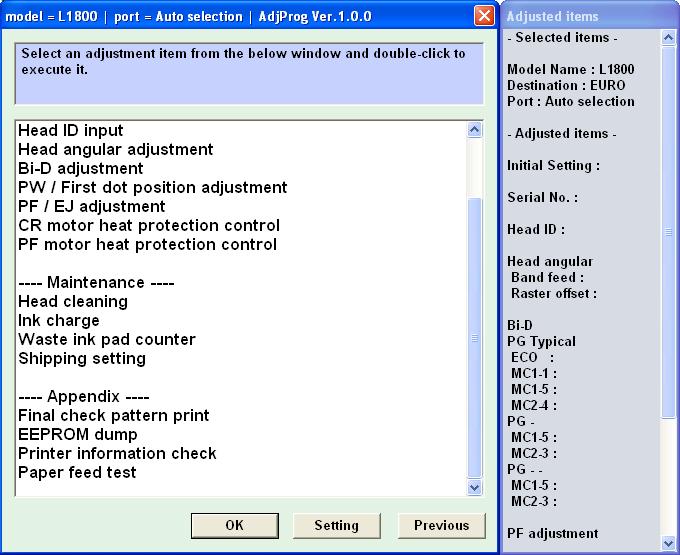Screen dimensions: 680x555
Task: Click ECO label in side panel
Action: [532, 358]
